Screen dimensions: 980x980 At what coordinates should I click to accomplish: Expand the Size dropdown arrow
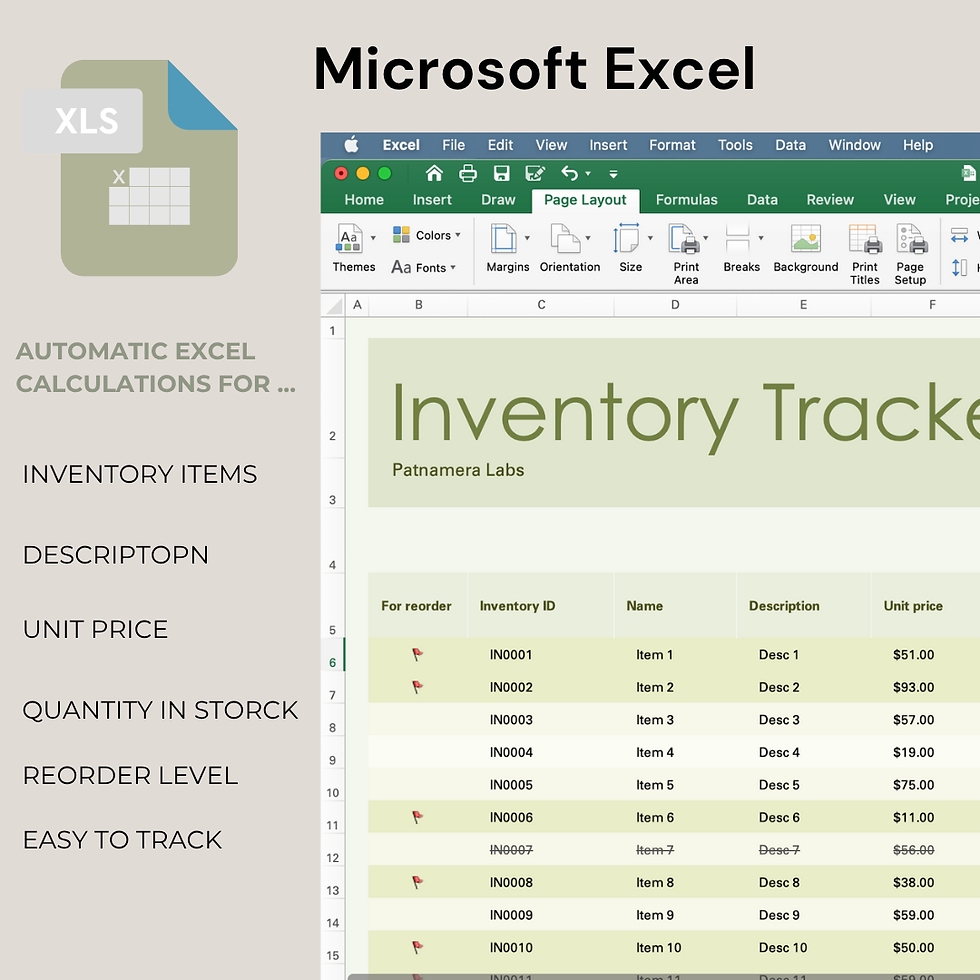(x=650, y=238)
